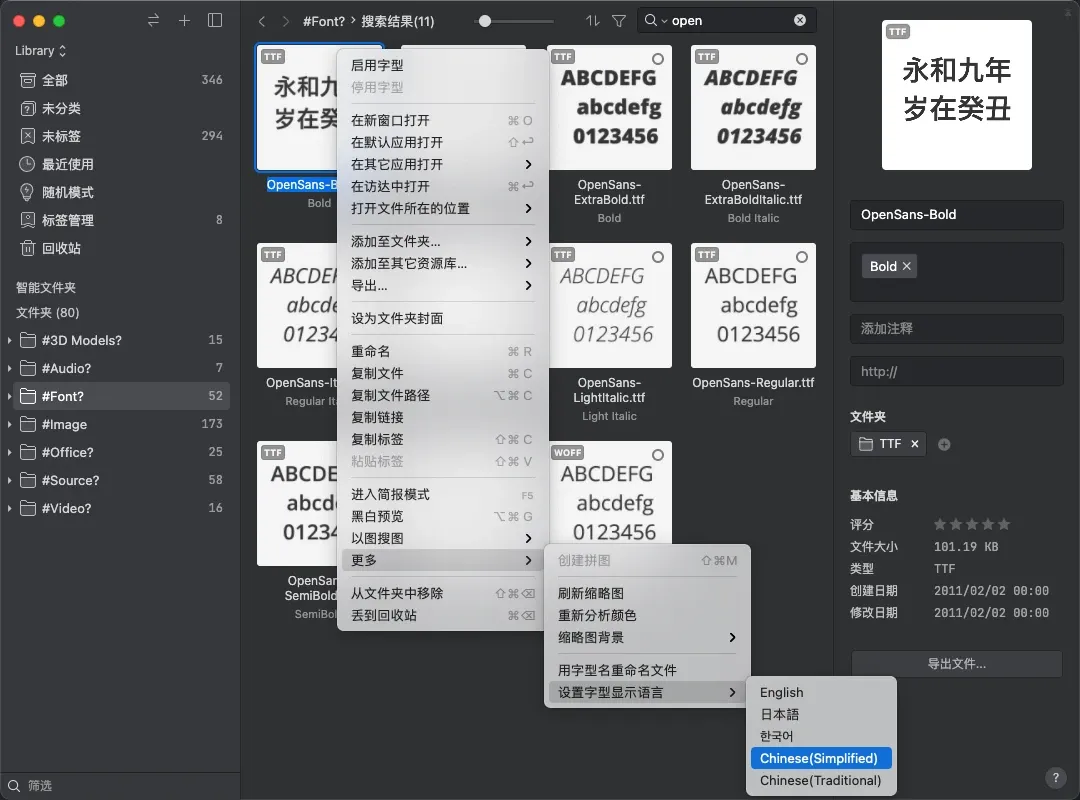
Task: Click the font preview in inspector panel
Action: [x=957, y=95]
